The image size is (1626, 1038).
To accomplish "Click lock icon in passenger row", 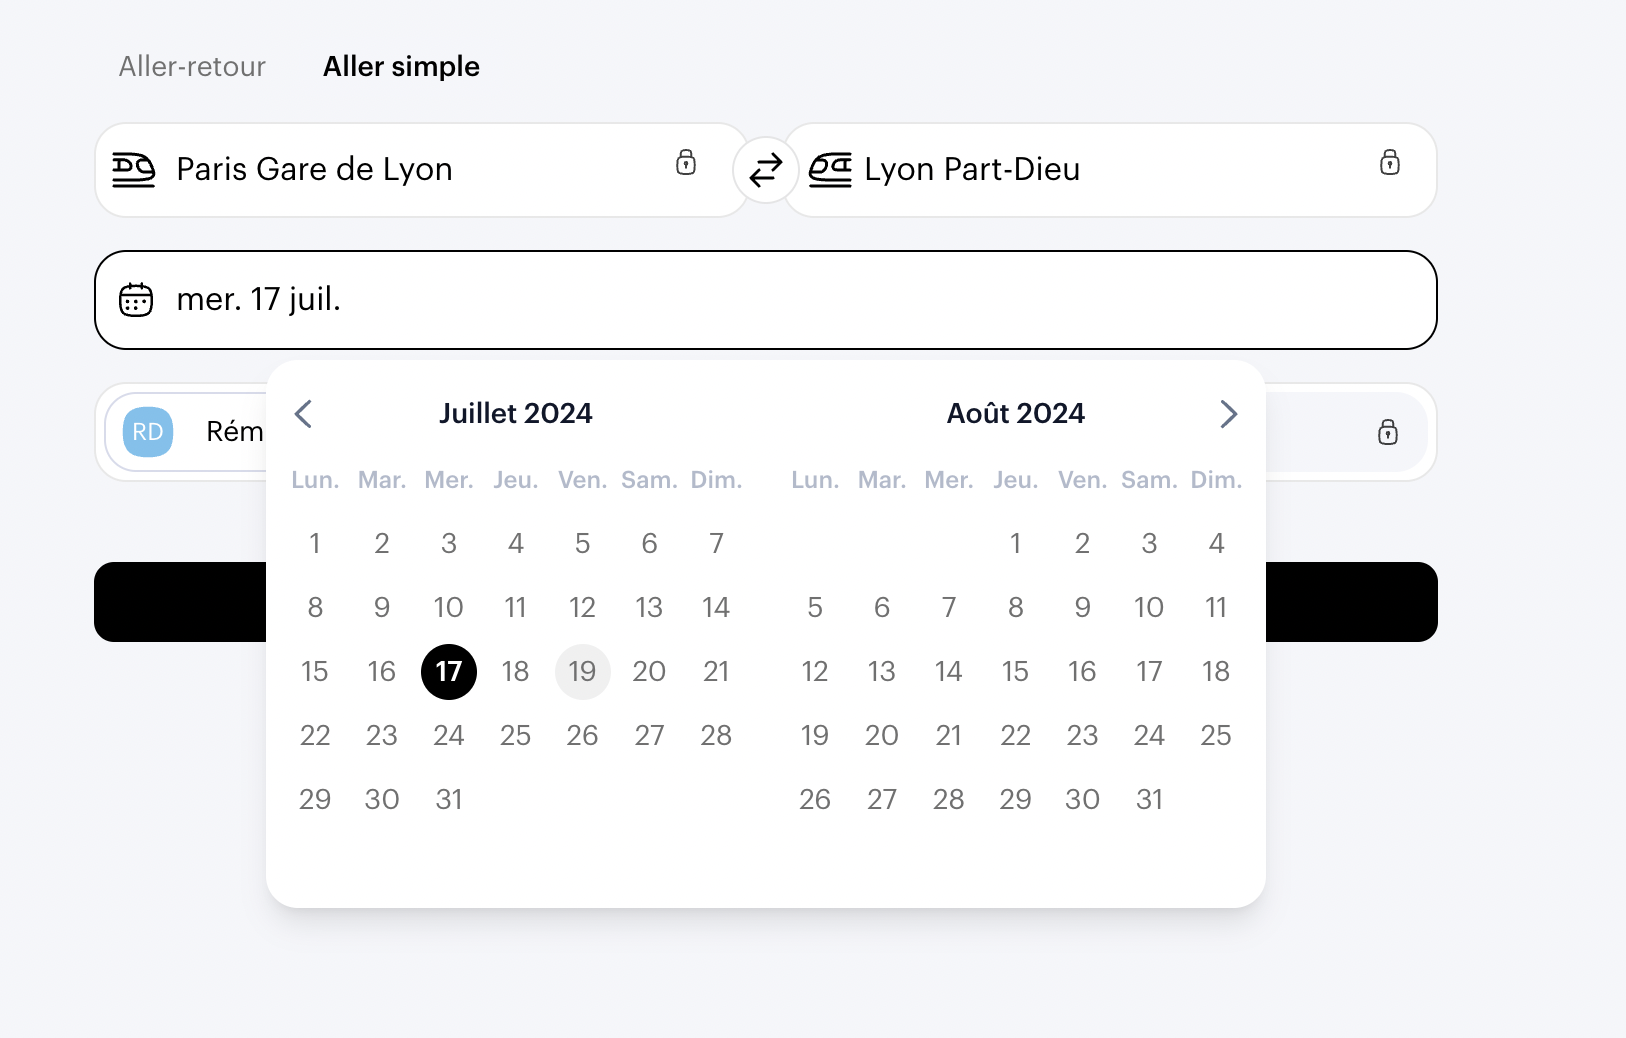I will point(1388,432).
